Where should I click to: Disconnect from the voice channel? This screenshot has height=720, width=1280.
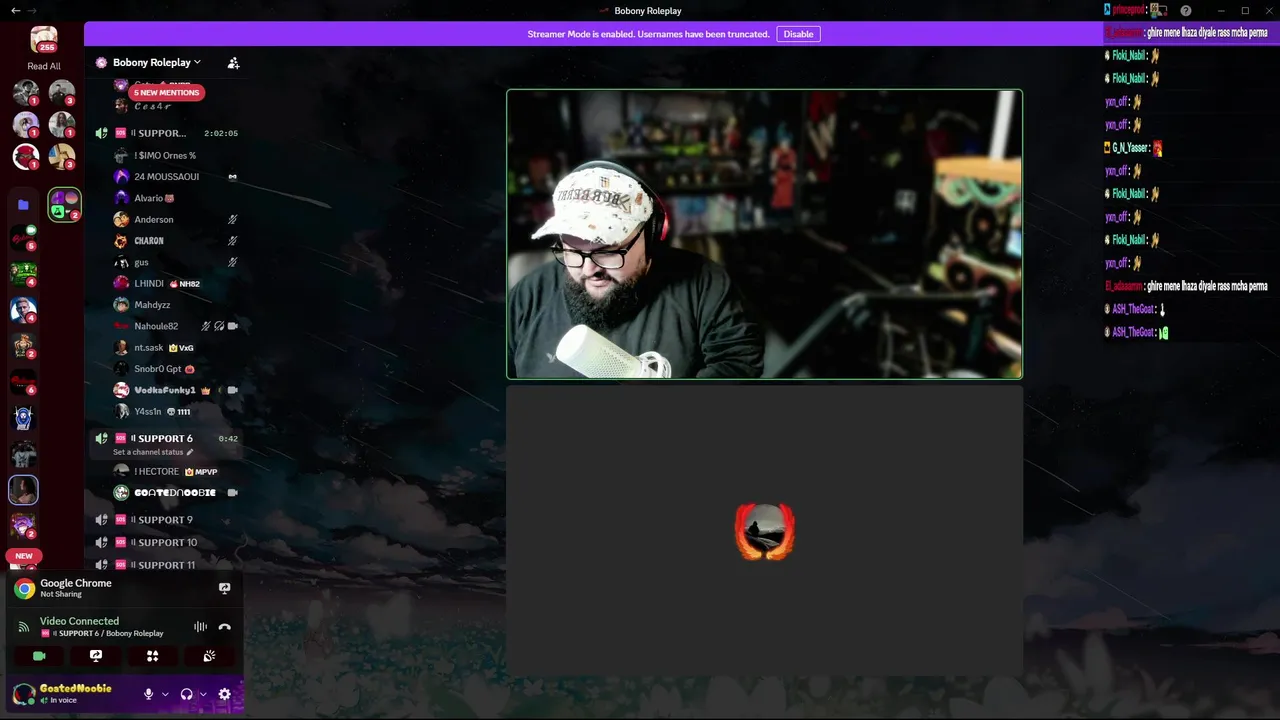click(x=225, y=627)
